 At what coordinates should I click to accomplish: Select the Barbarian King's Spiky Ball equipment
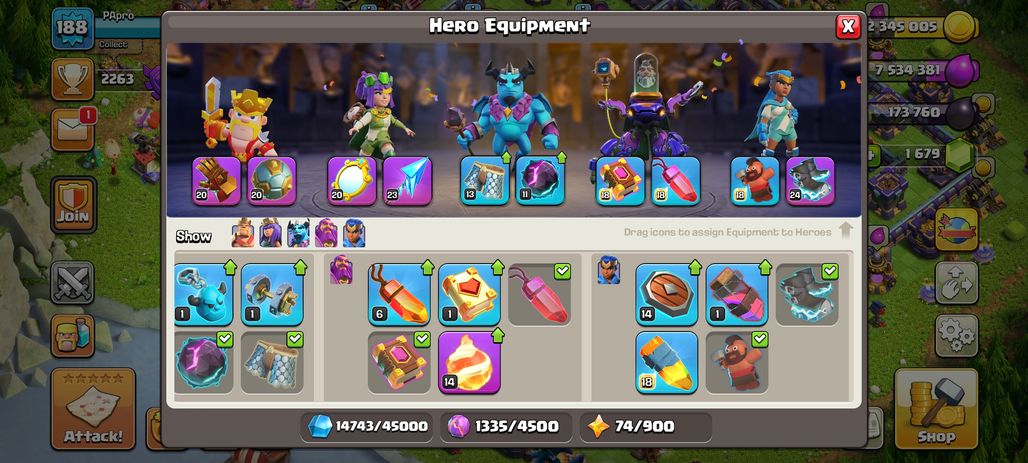click(x=271, y=180)
